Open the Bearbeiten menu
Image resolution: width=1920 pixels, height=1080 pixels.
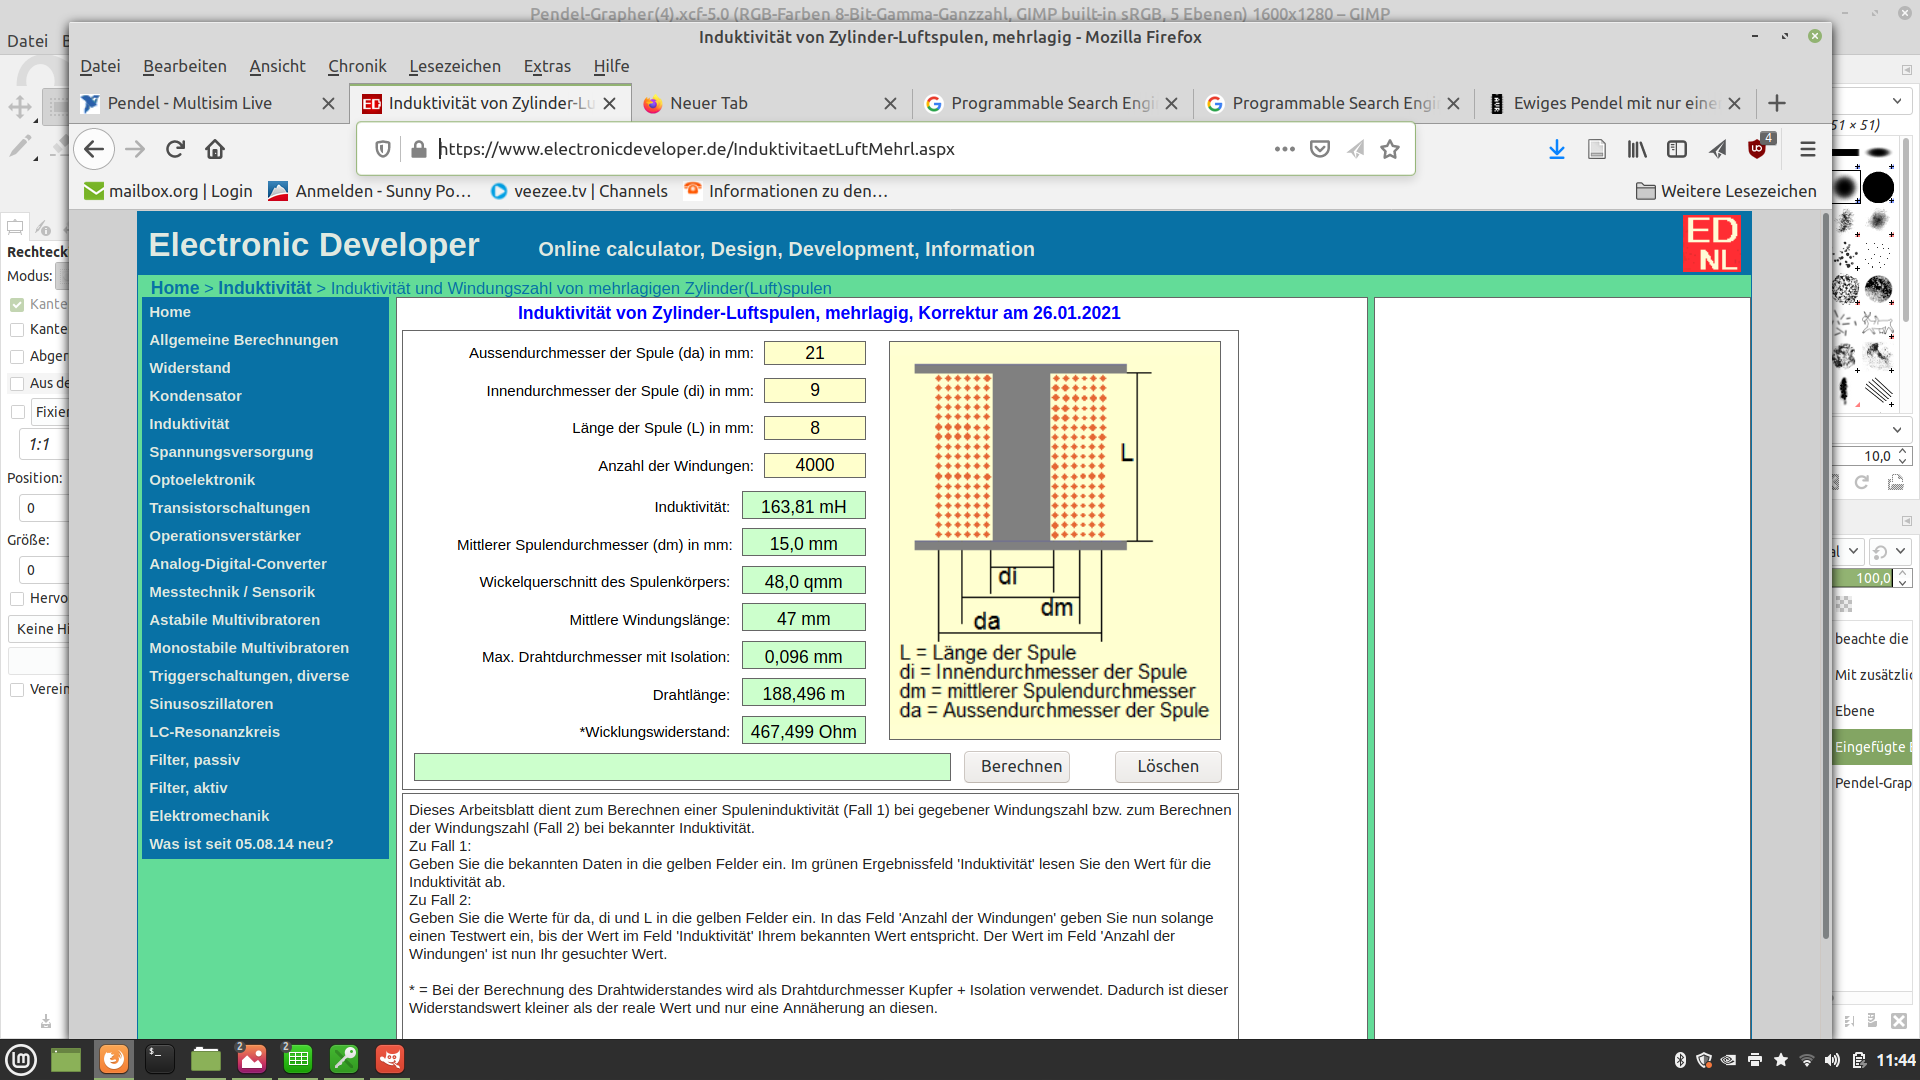click(x=185, y=66)
